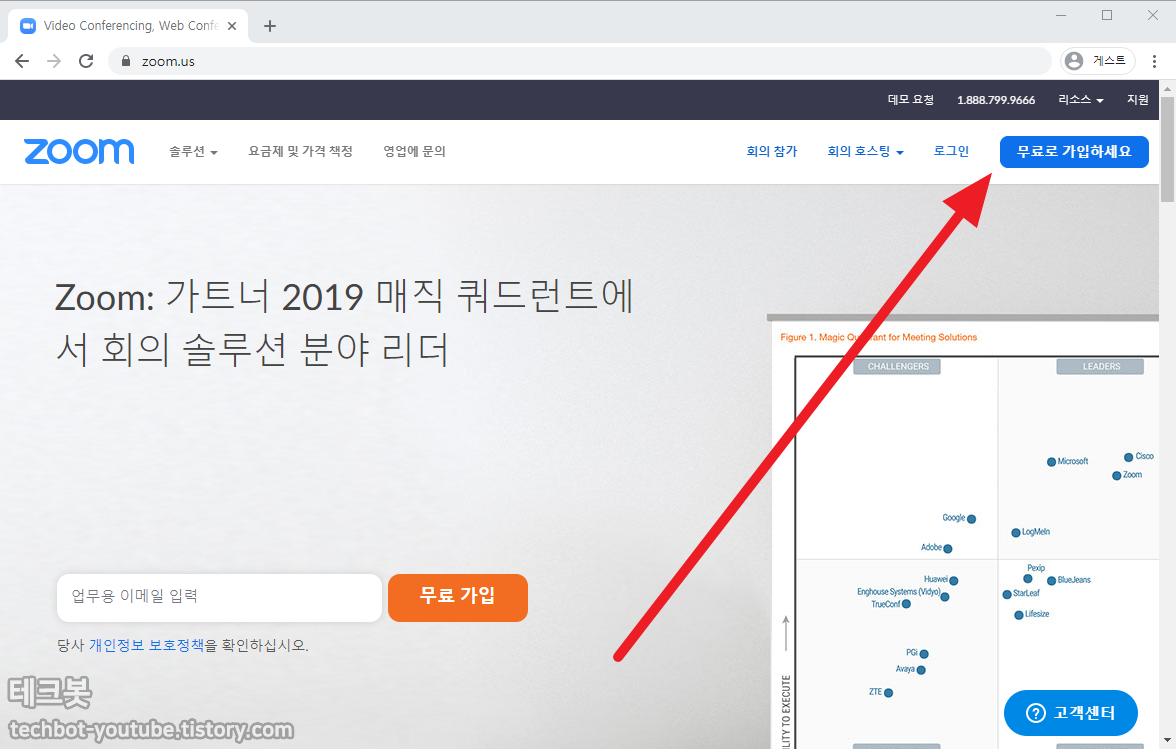The height and width of the screenshot is (749, 1176).
Task: Focus the 업무용 이메일 입력 field
Action: coord(220,598)
